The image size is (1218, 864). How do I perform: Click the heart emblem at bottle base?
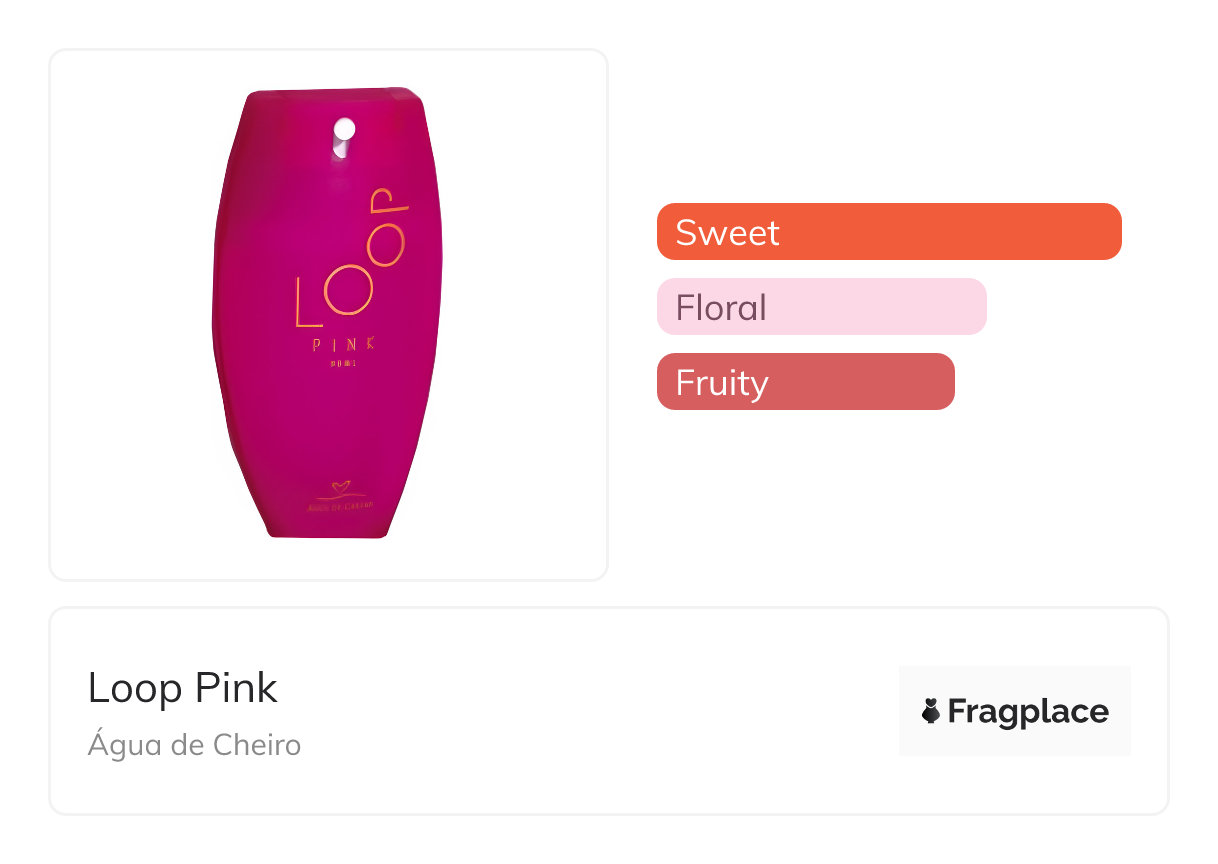340,490
